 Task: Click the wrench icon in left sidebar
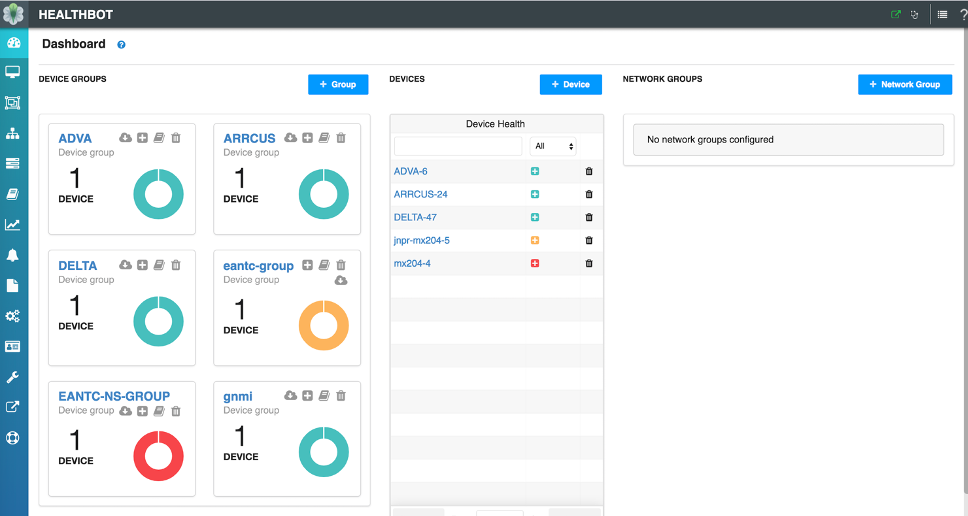coord(13,377)
